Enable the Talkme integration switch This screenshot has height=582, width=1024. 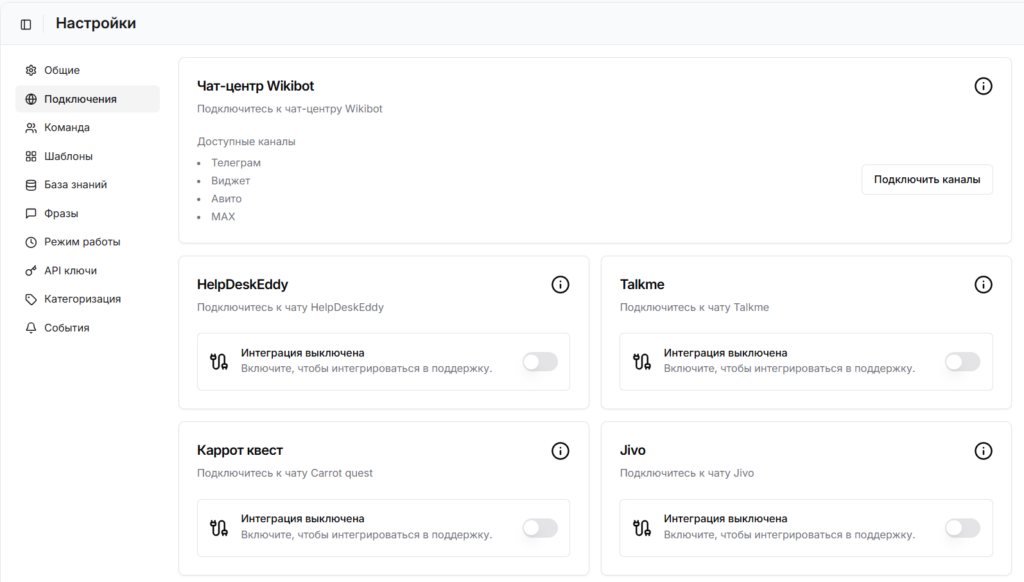coord(963,361)
